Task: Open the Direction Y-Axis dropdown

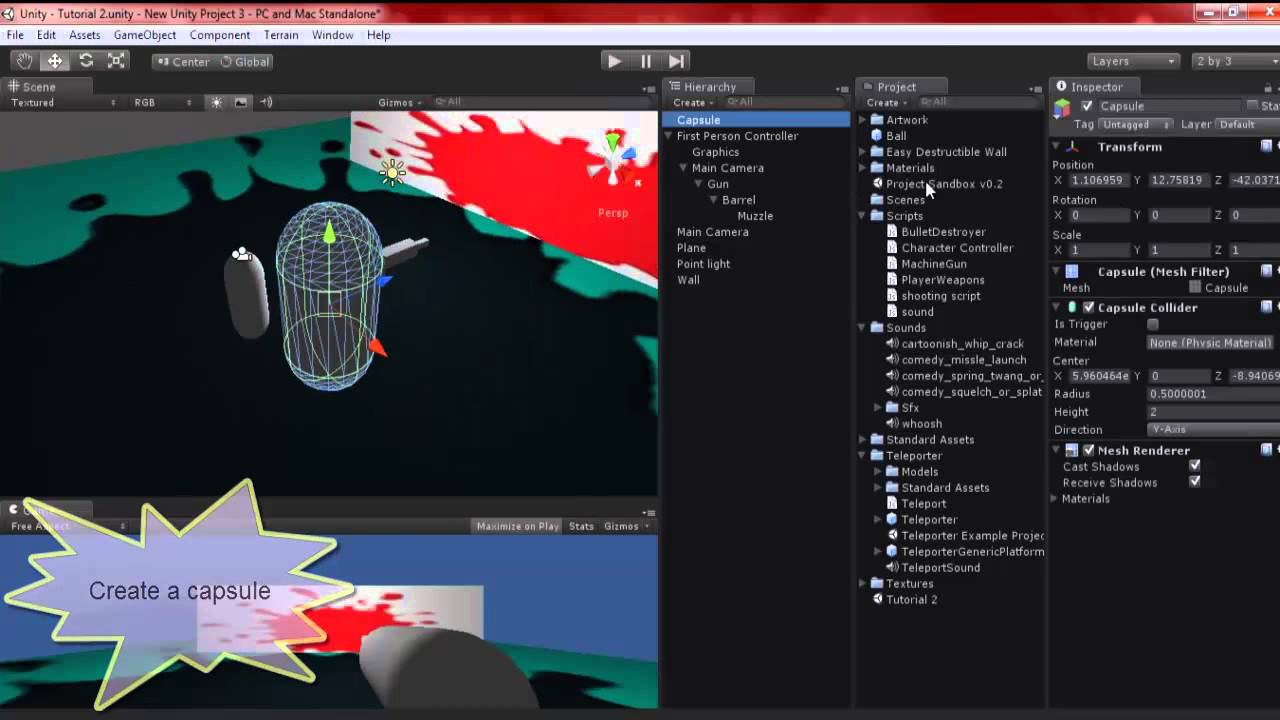Action: click(1213, 430)
